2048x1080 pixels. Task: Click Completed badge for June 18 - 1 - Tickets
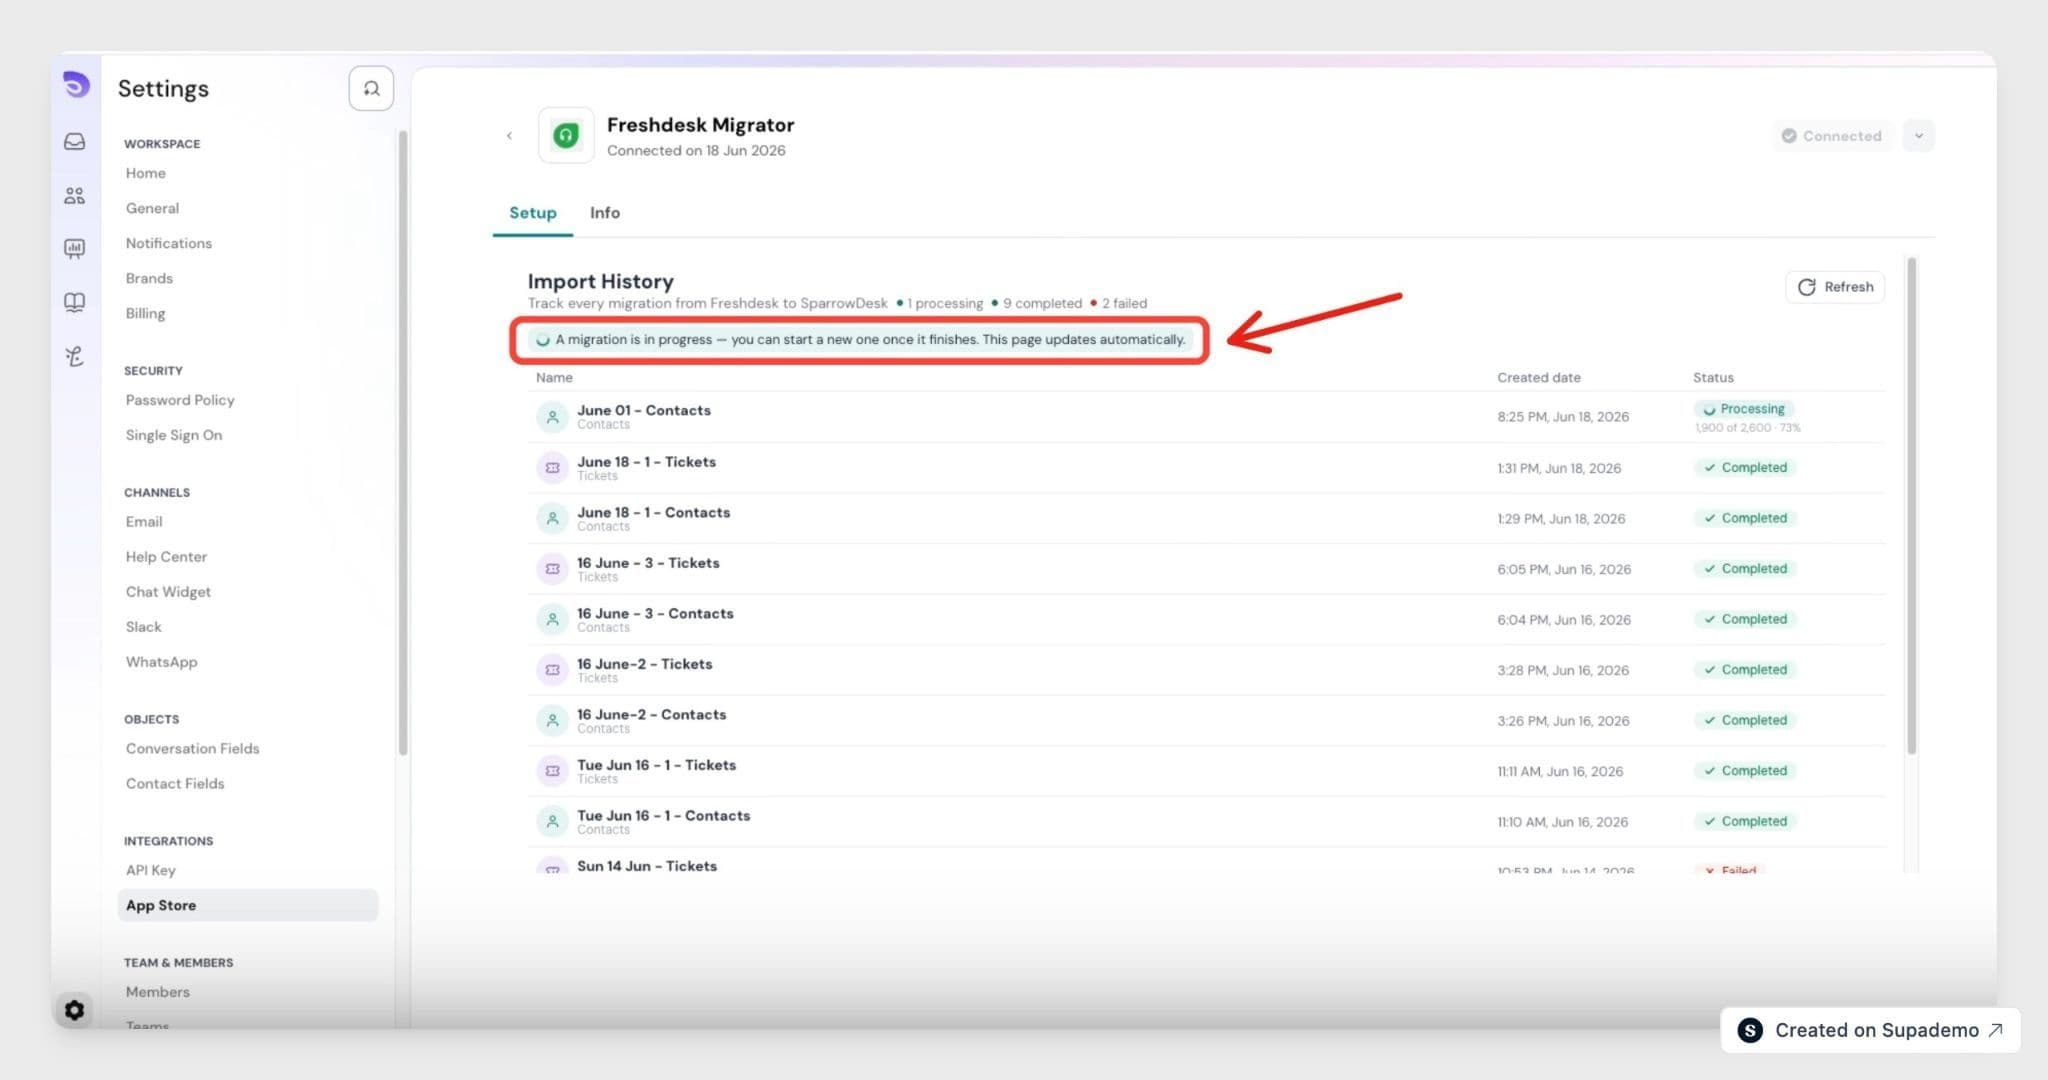[1746, 468]
